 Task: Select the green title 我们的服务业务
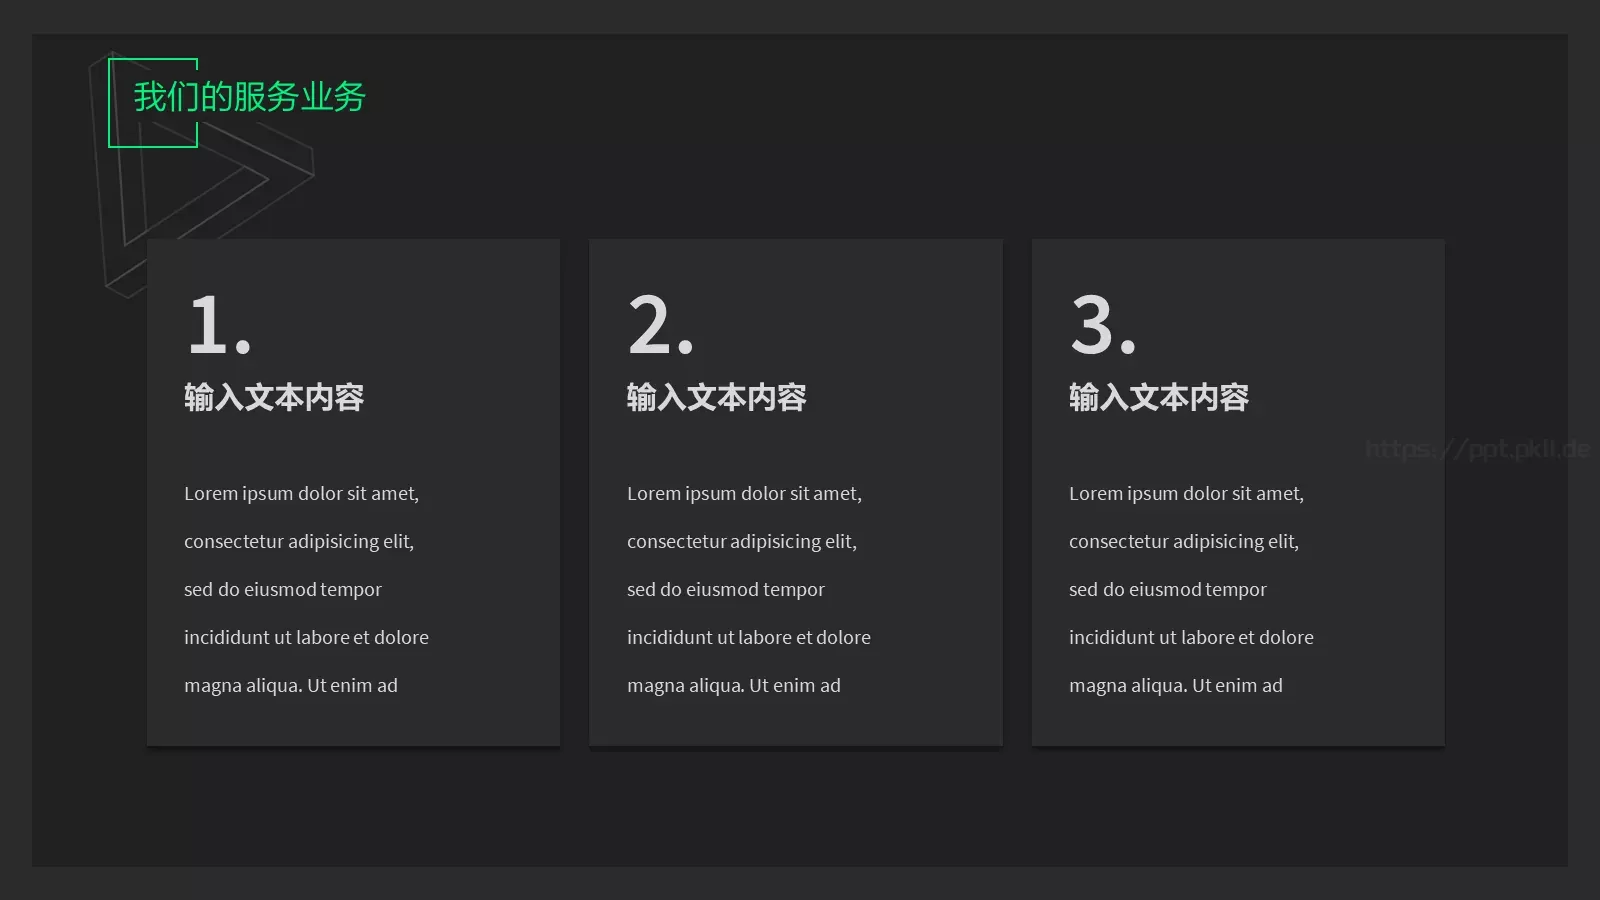250,97
